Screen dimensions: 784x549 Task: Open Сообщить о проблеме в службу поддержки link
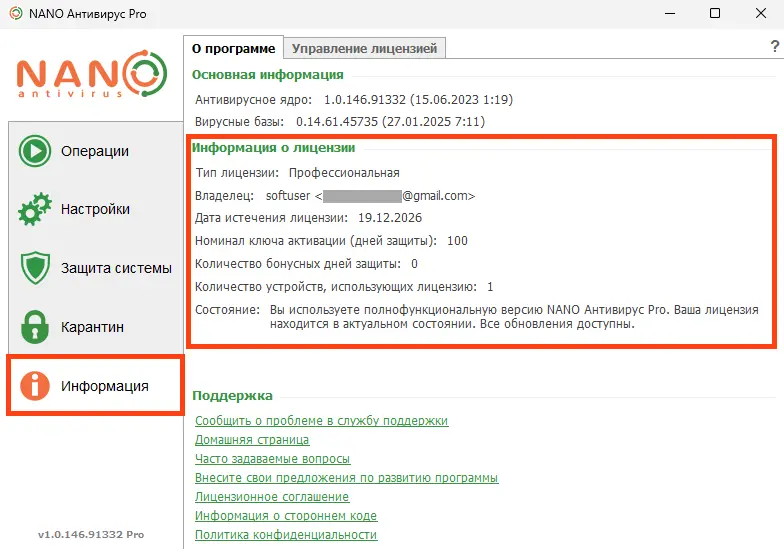point(322,421)
